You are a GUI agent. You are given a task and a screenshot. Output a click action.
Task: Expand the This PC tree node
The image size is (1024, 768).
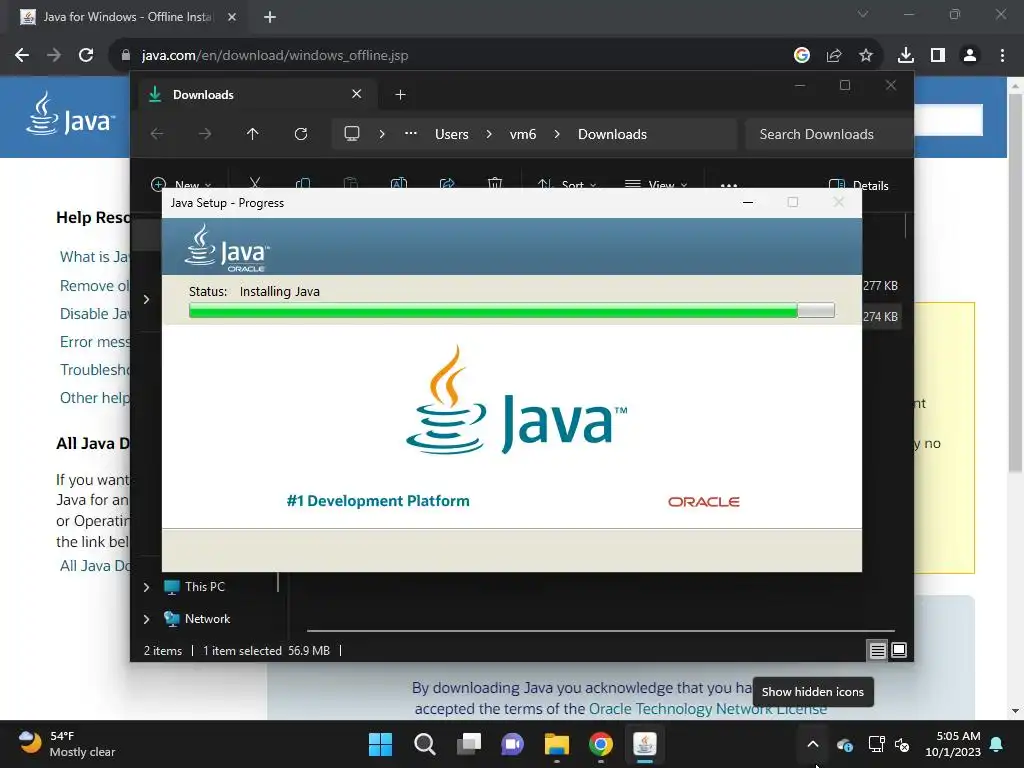point(146,587)
